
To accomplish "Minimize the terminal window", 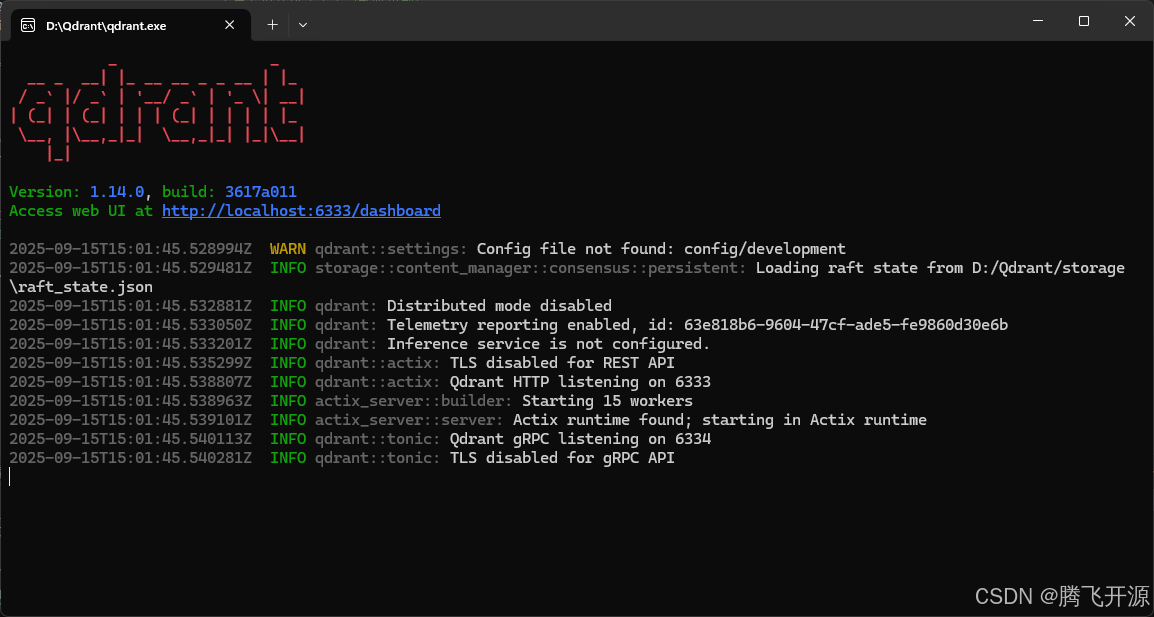I will click(x=1038, y=21).
